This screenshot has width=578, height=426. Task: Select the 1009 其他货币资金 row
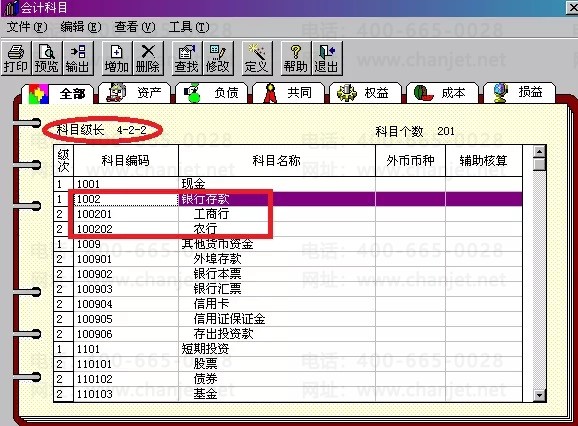[x=288, y=244]
